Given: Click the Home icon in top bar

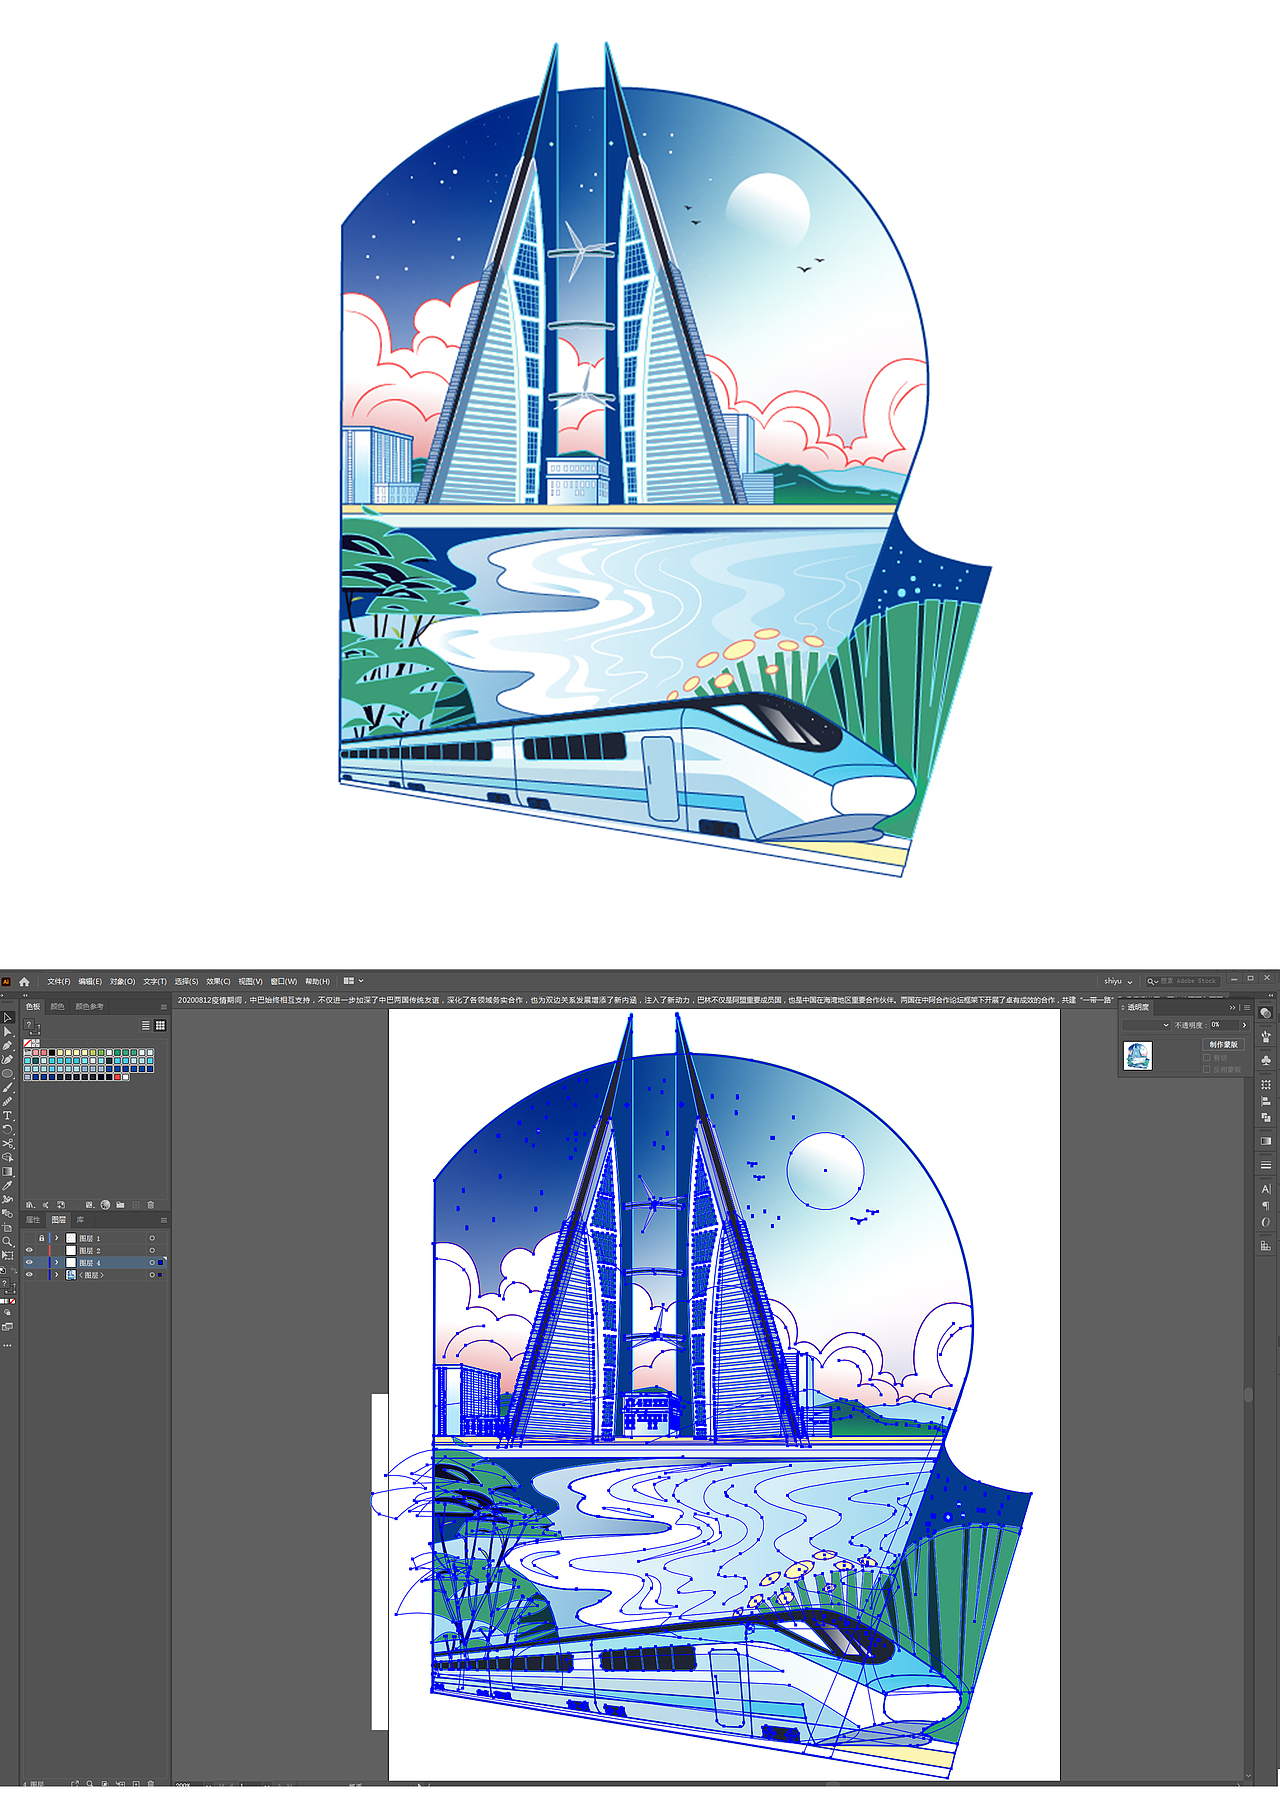Looking at the screenshot, I should click(x=24, y=982).
